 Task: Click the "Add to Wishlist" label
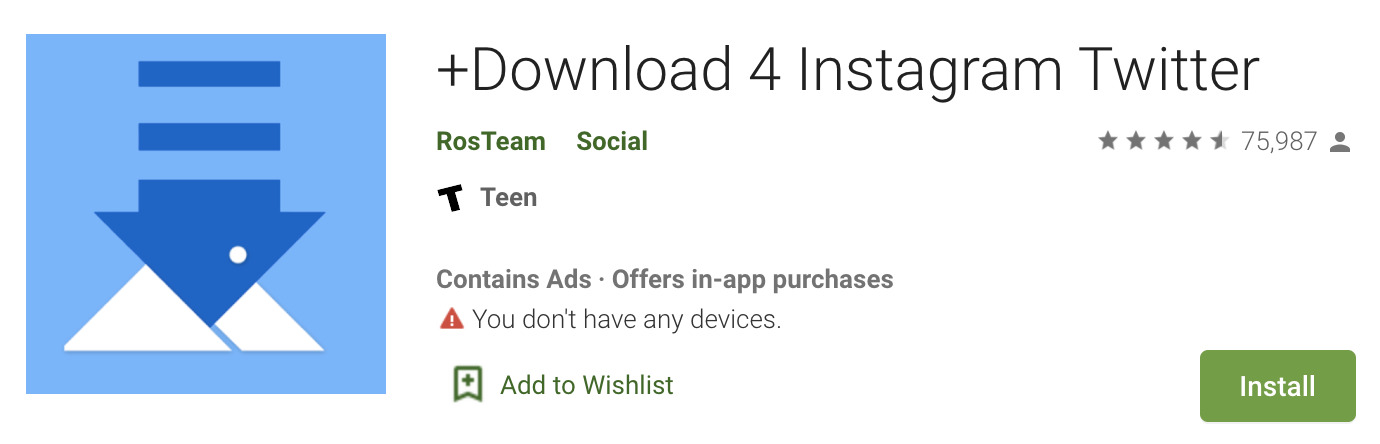[x=587, y=385]
